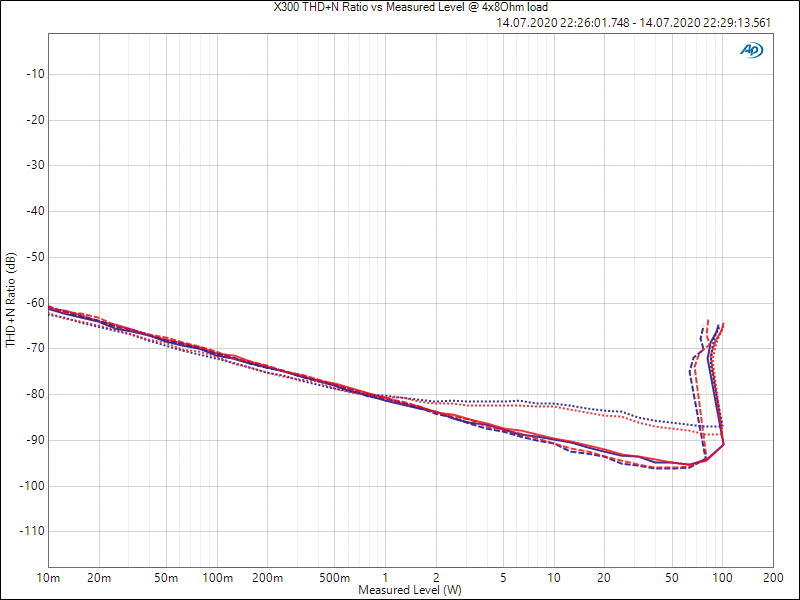Viewport: 800px width, 600px height.
Task: Click the '-10' Y-axis tick label
Action: [35, 74]
